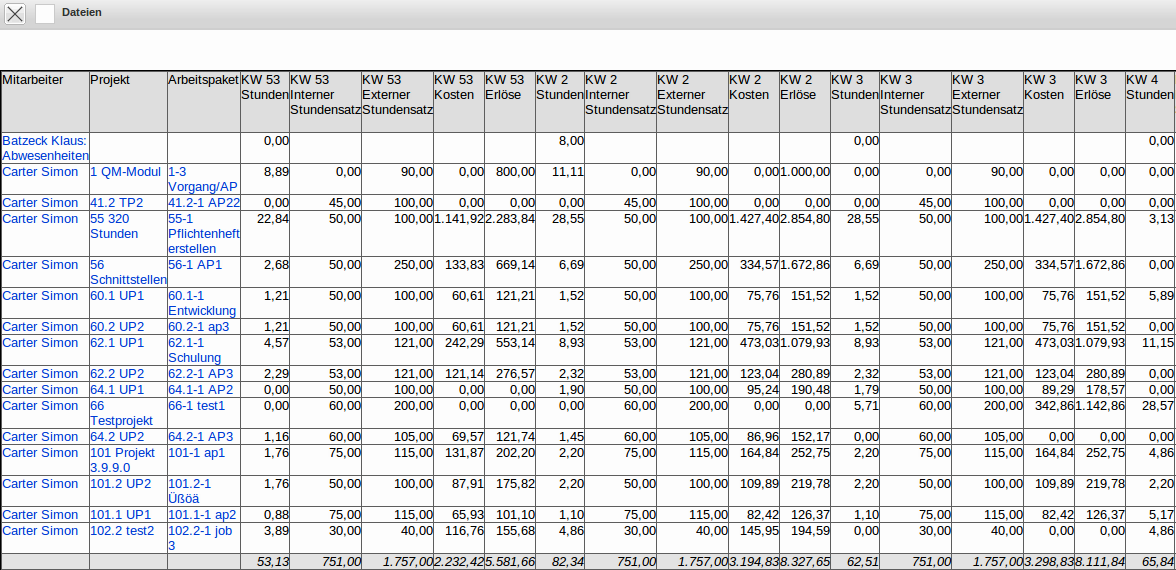This screenshot has height=570, width=1176.
Task: Open project 101 Projekt 3.9.9.0
Action: click(122, 460)
